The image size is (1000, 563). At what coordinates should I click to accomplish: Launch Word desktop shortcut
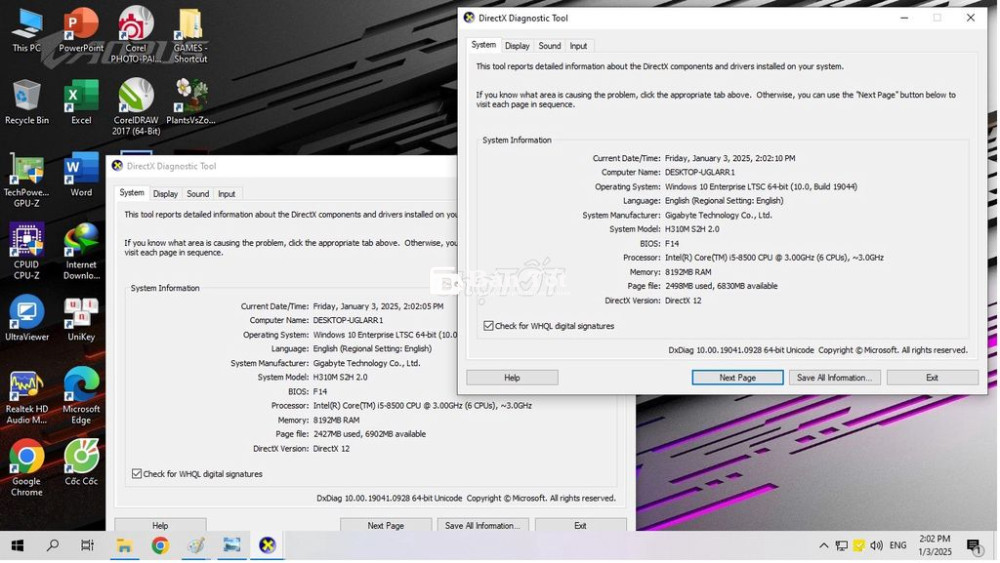point(81,175)
